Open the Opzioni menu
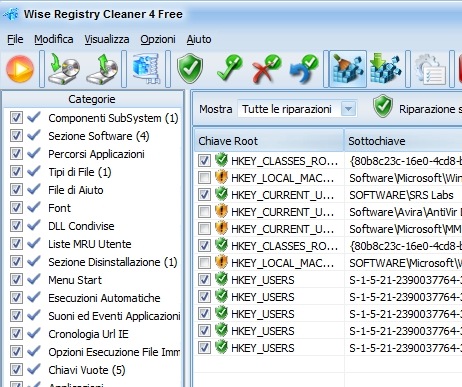The height and width of the screenshot is (387, 462). (x=158, y=39)
